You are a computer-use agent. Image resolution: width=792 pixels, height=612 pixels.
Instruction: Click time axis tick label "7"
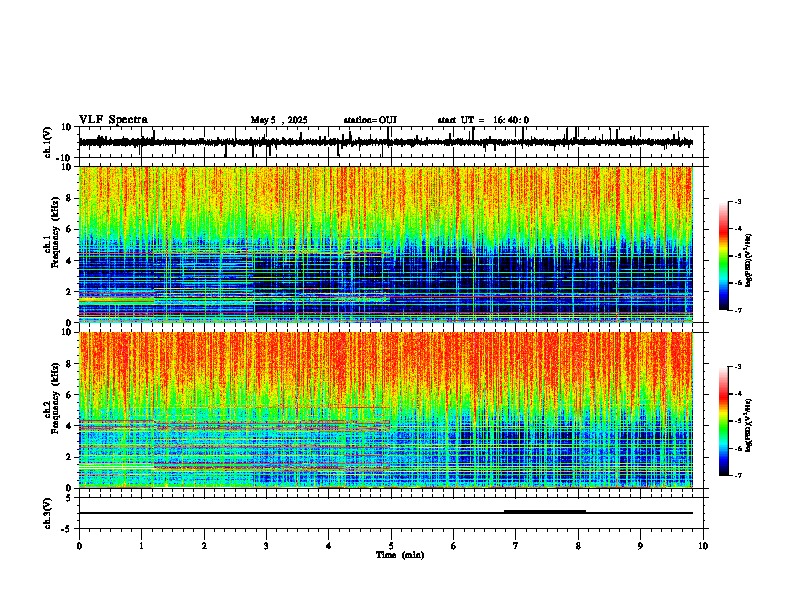516,546
